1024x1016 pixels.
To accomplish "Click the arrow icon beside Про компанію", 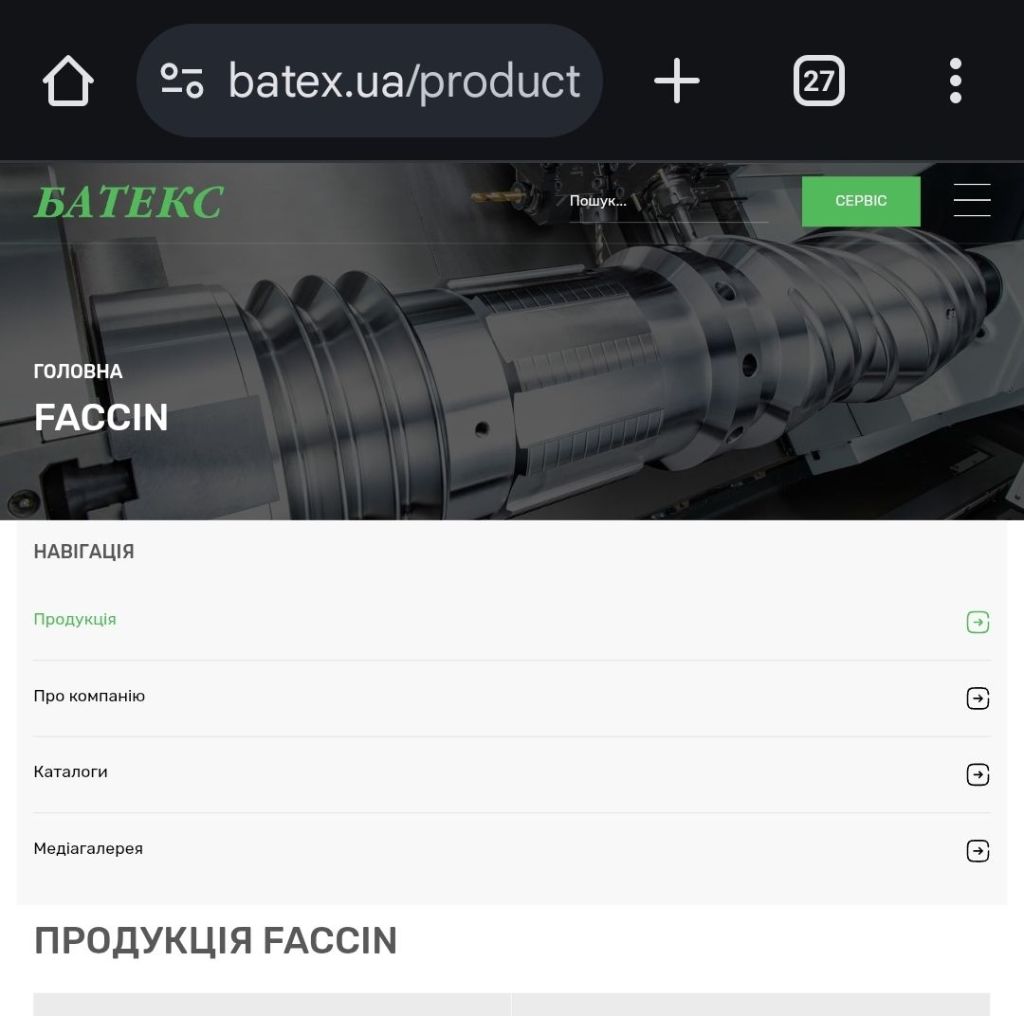I will pyautogui.click(x=978, y=698).
